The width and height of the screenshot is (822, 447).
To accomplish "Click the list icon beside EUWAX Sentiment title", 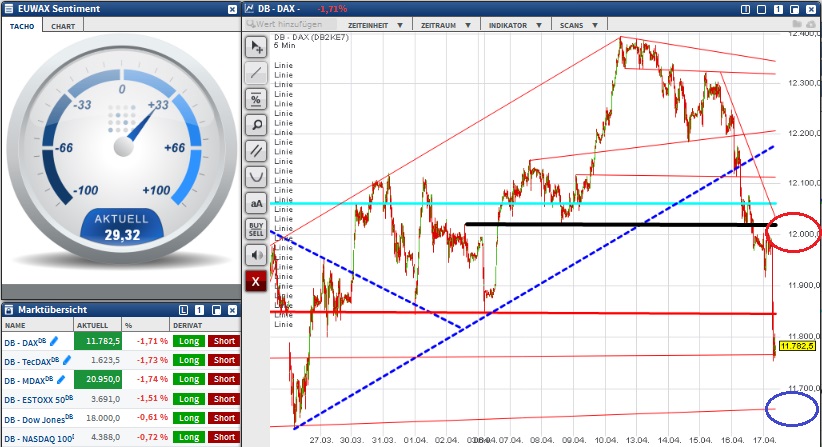I will [x=9, y=9].
